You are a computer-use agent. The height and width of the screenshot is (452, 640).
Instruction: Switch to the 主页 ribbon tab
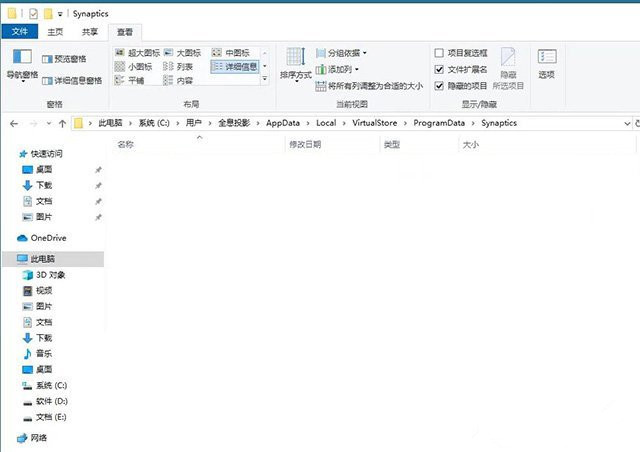[55, 32]
